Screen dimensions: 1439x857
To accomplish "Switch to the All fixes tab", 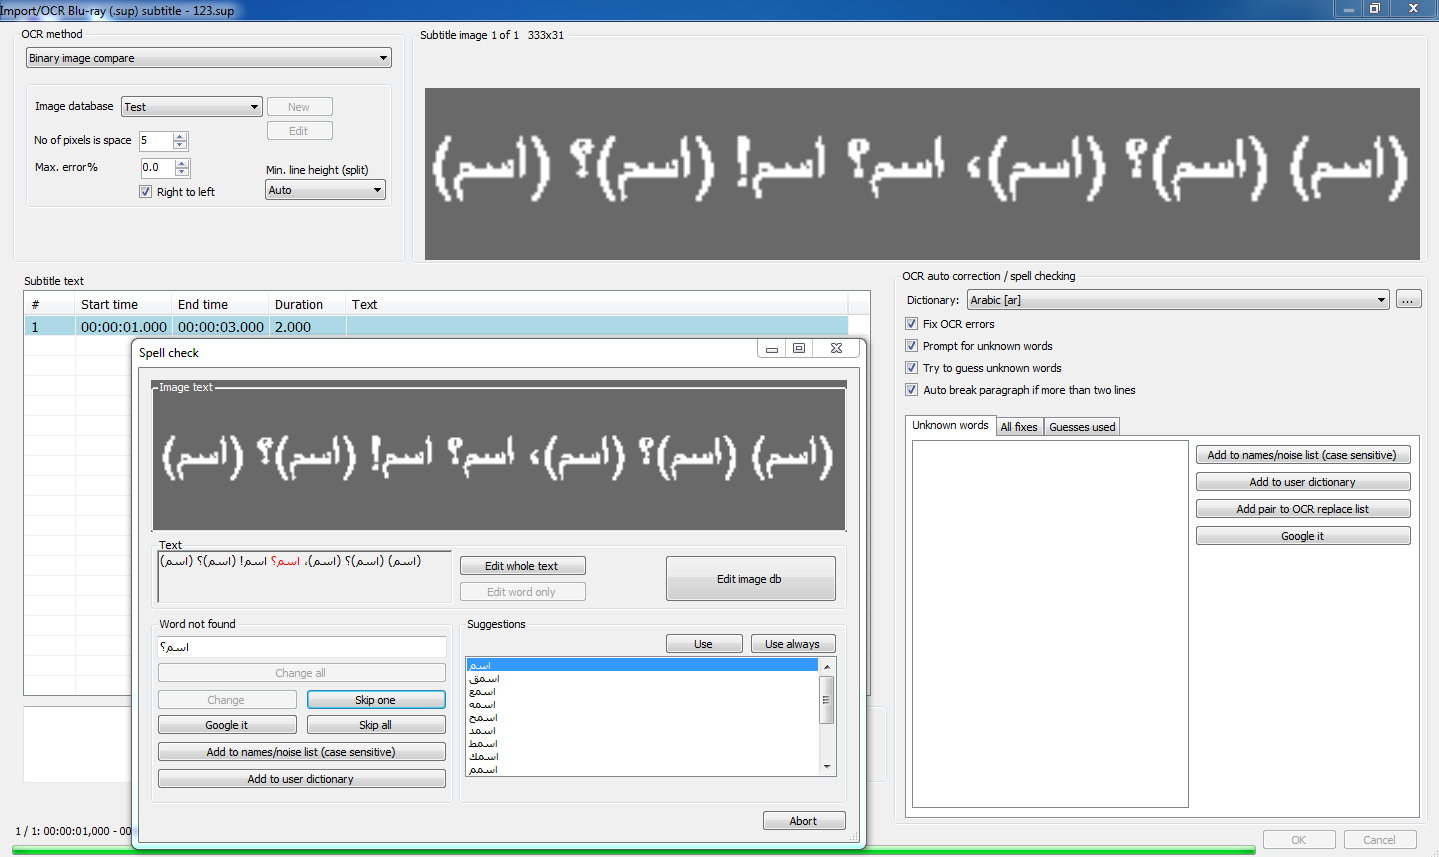I will coord(1019,427).
